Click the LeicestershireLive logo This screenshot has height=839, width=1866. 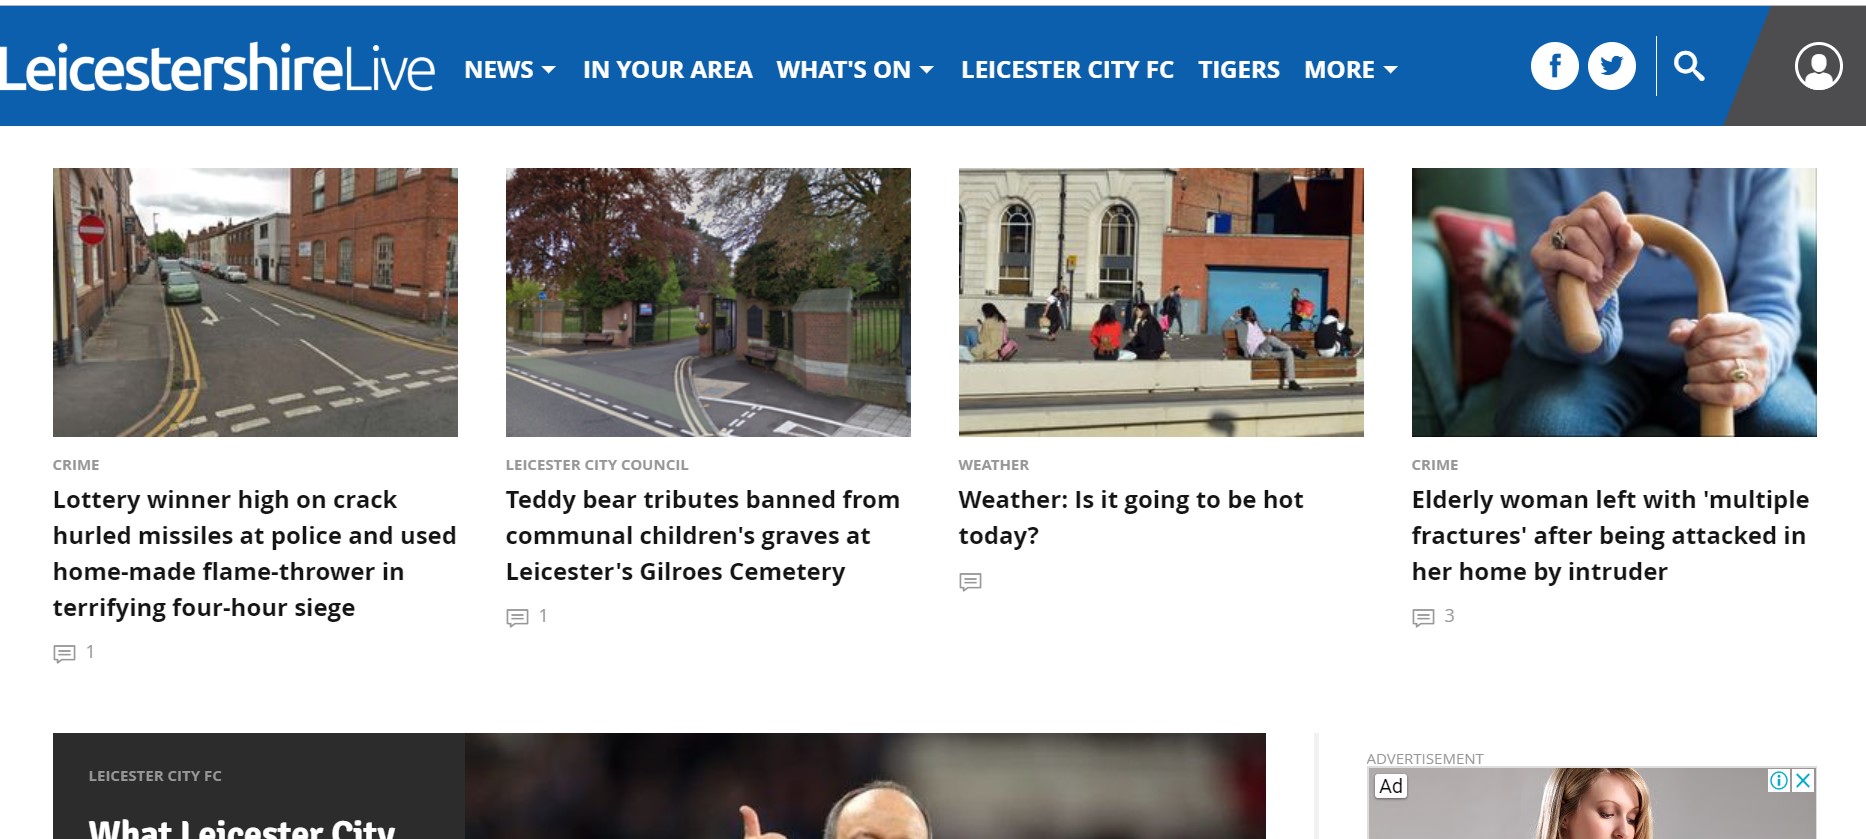[x=218, y=68]
